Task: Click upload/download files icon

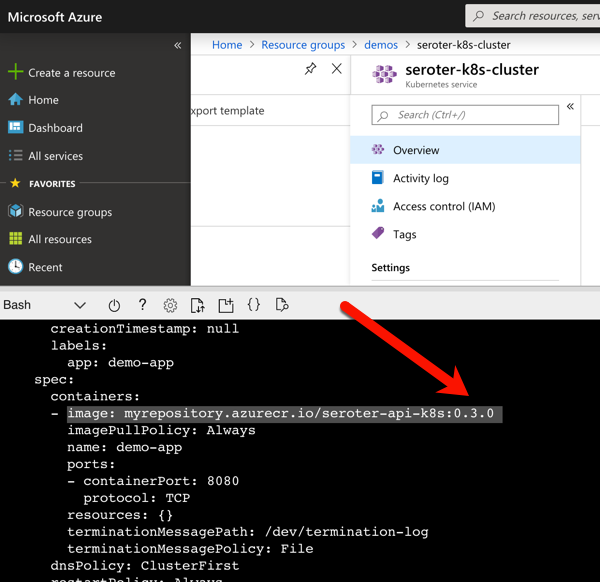Action: click(197, 305)
